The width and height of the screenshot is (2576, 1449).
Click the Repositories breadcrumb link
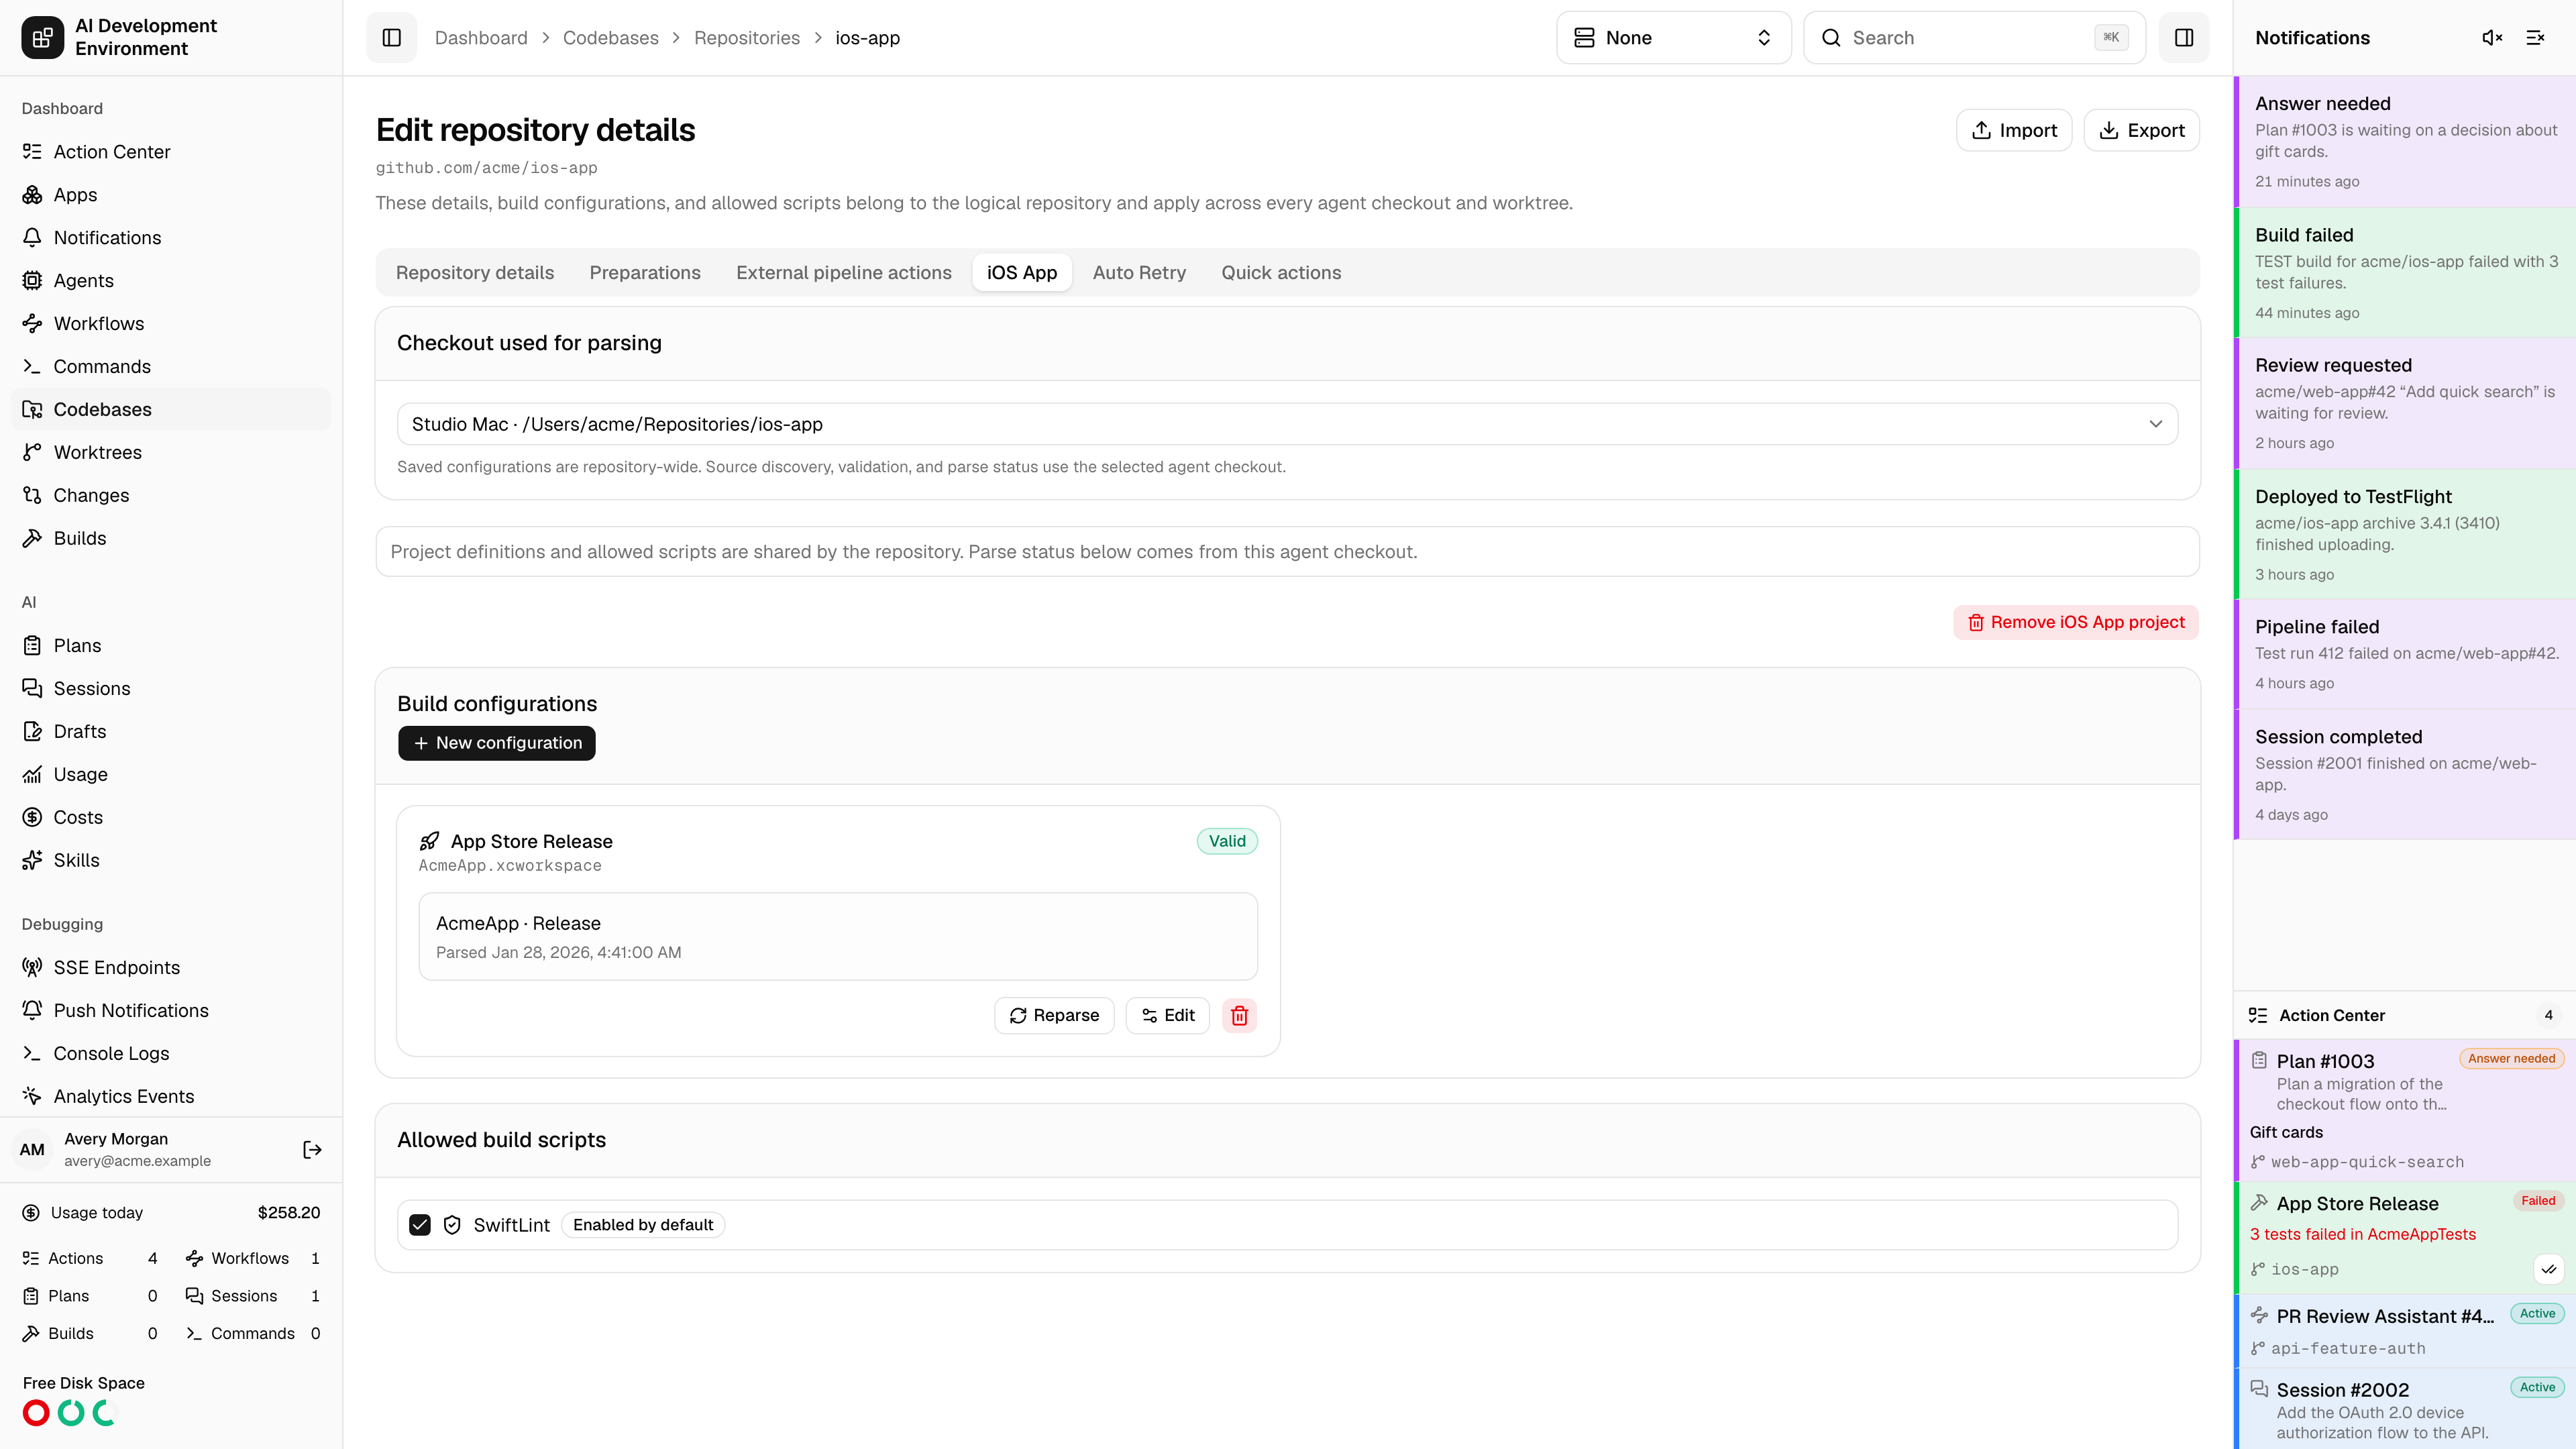pos(747,38)
